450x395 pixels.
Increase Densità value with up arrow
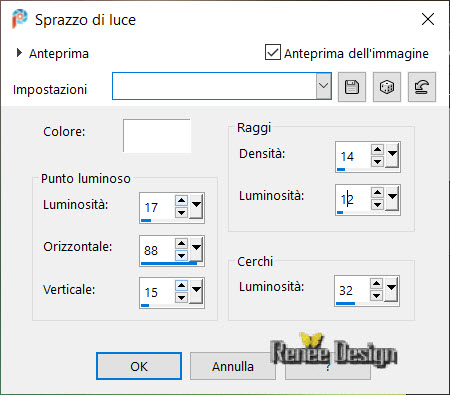[377, 149]
